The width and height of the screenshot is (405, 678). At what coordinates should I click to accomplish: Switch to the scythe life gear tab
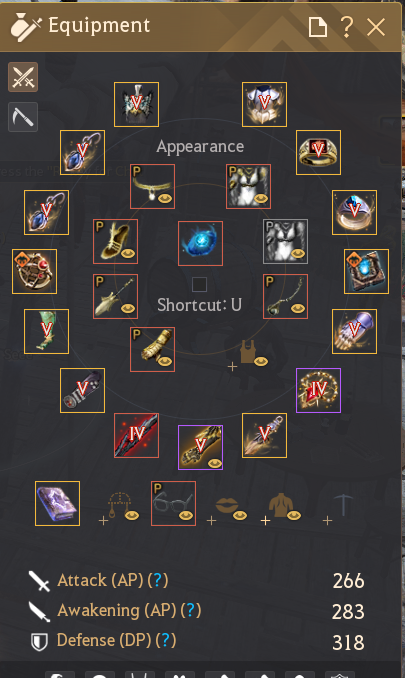tap(23, 117)
